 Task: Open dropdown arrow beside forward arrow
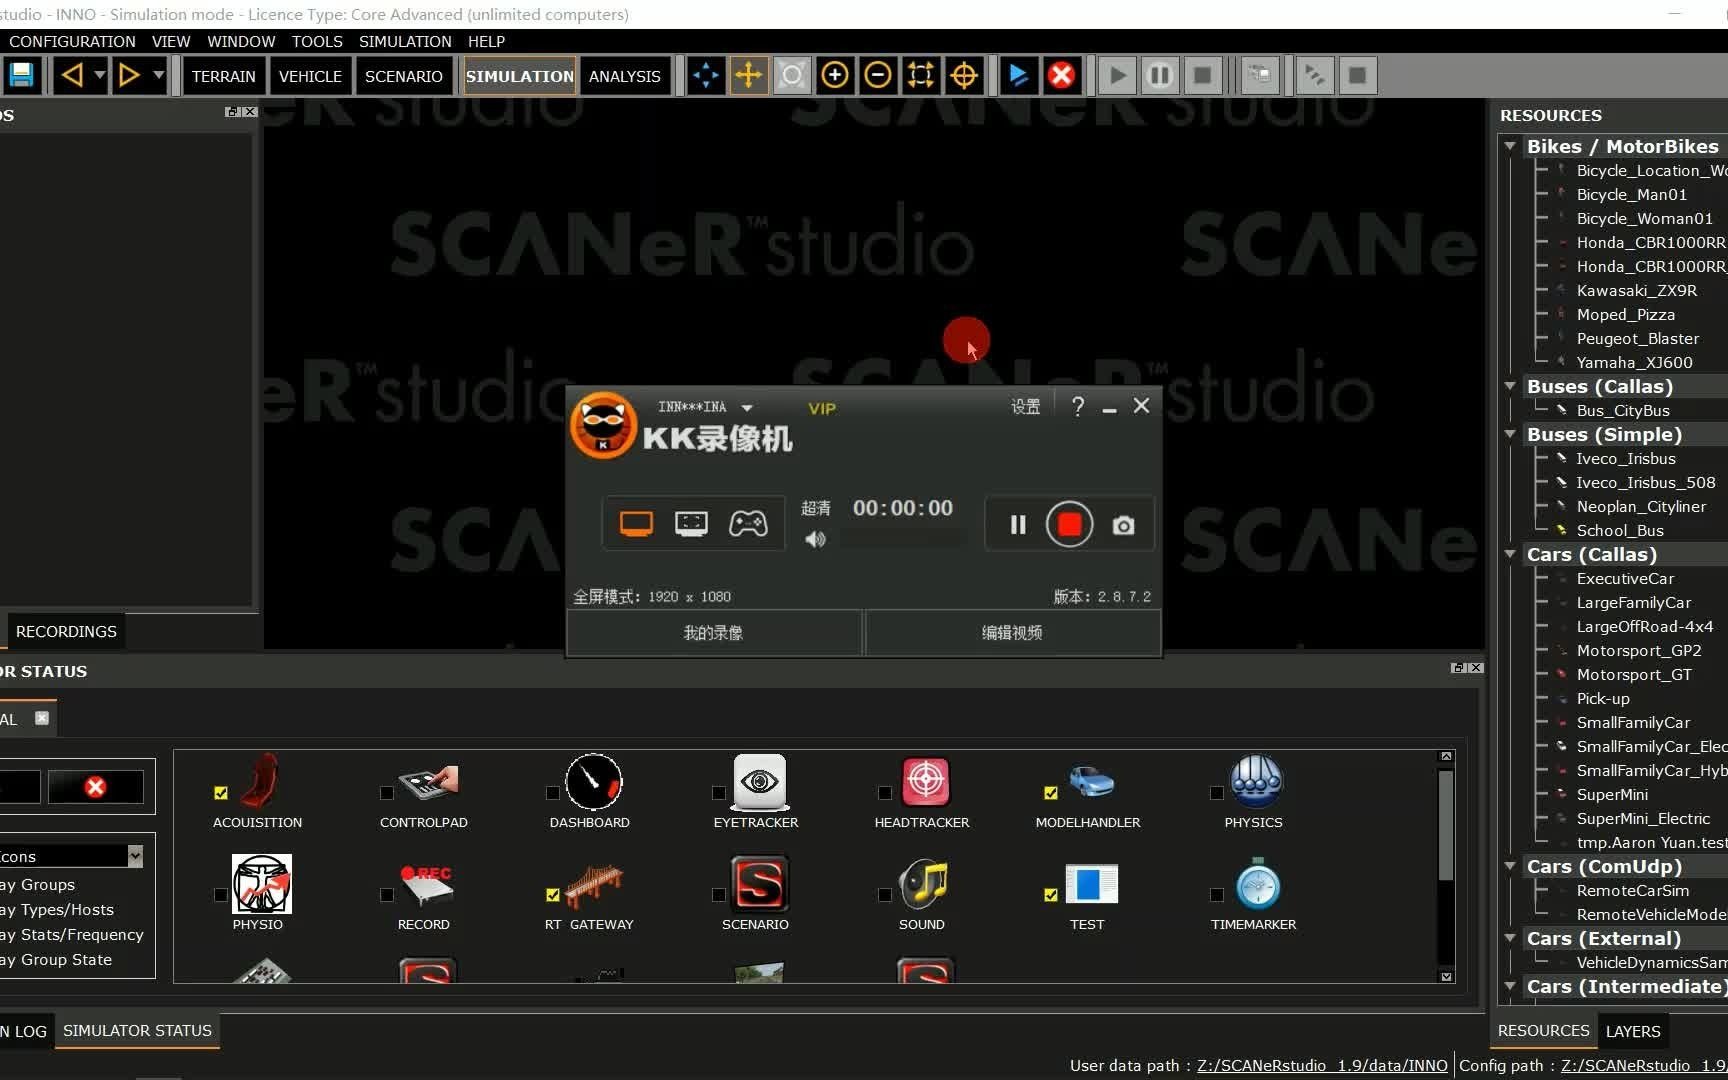[x=158, y=75]
